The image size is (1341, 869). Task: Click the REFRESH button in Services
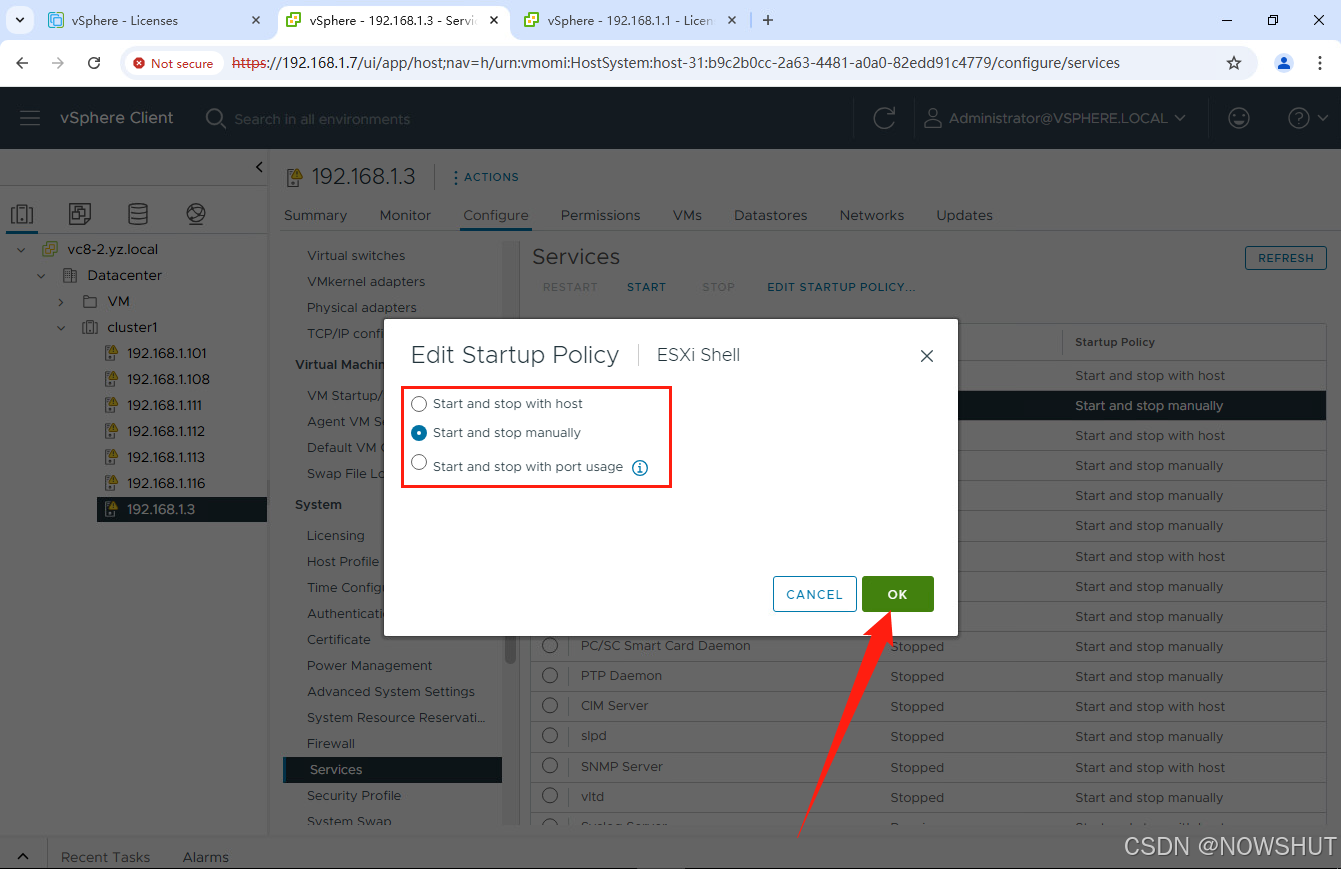click(1286, 258)
